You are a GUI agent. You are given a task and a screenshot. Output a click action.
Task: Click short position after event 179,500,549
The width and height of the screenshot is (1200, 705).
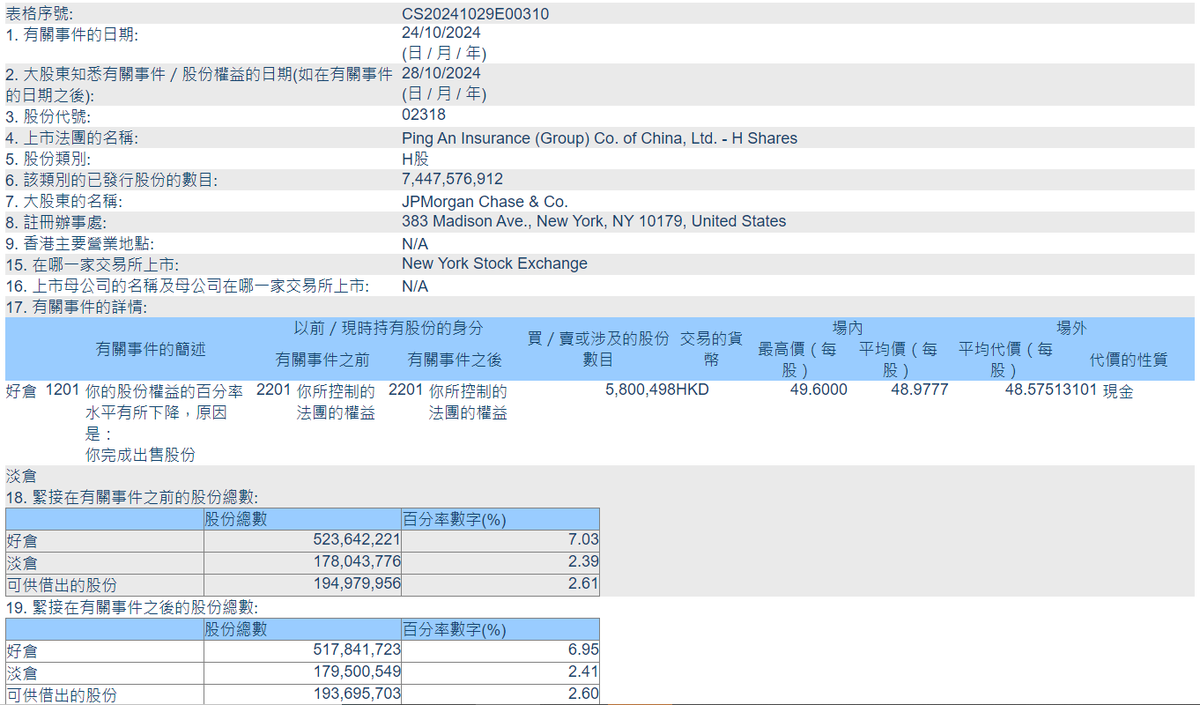(x=357, y=672)
